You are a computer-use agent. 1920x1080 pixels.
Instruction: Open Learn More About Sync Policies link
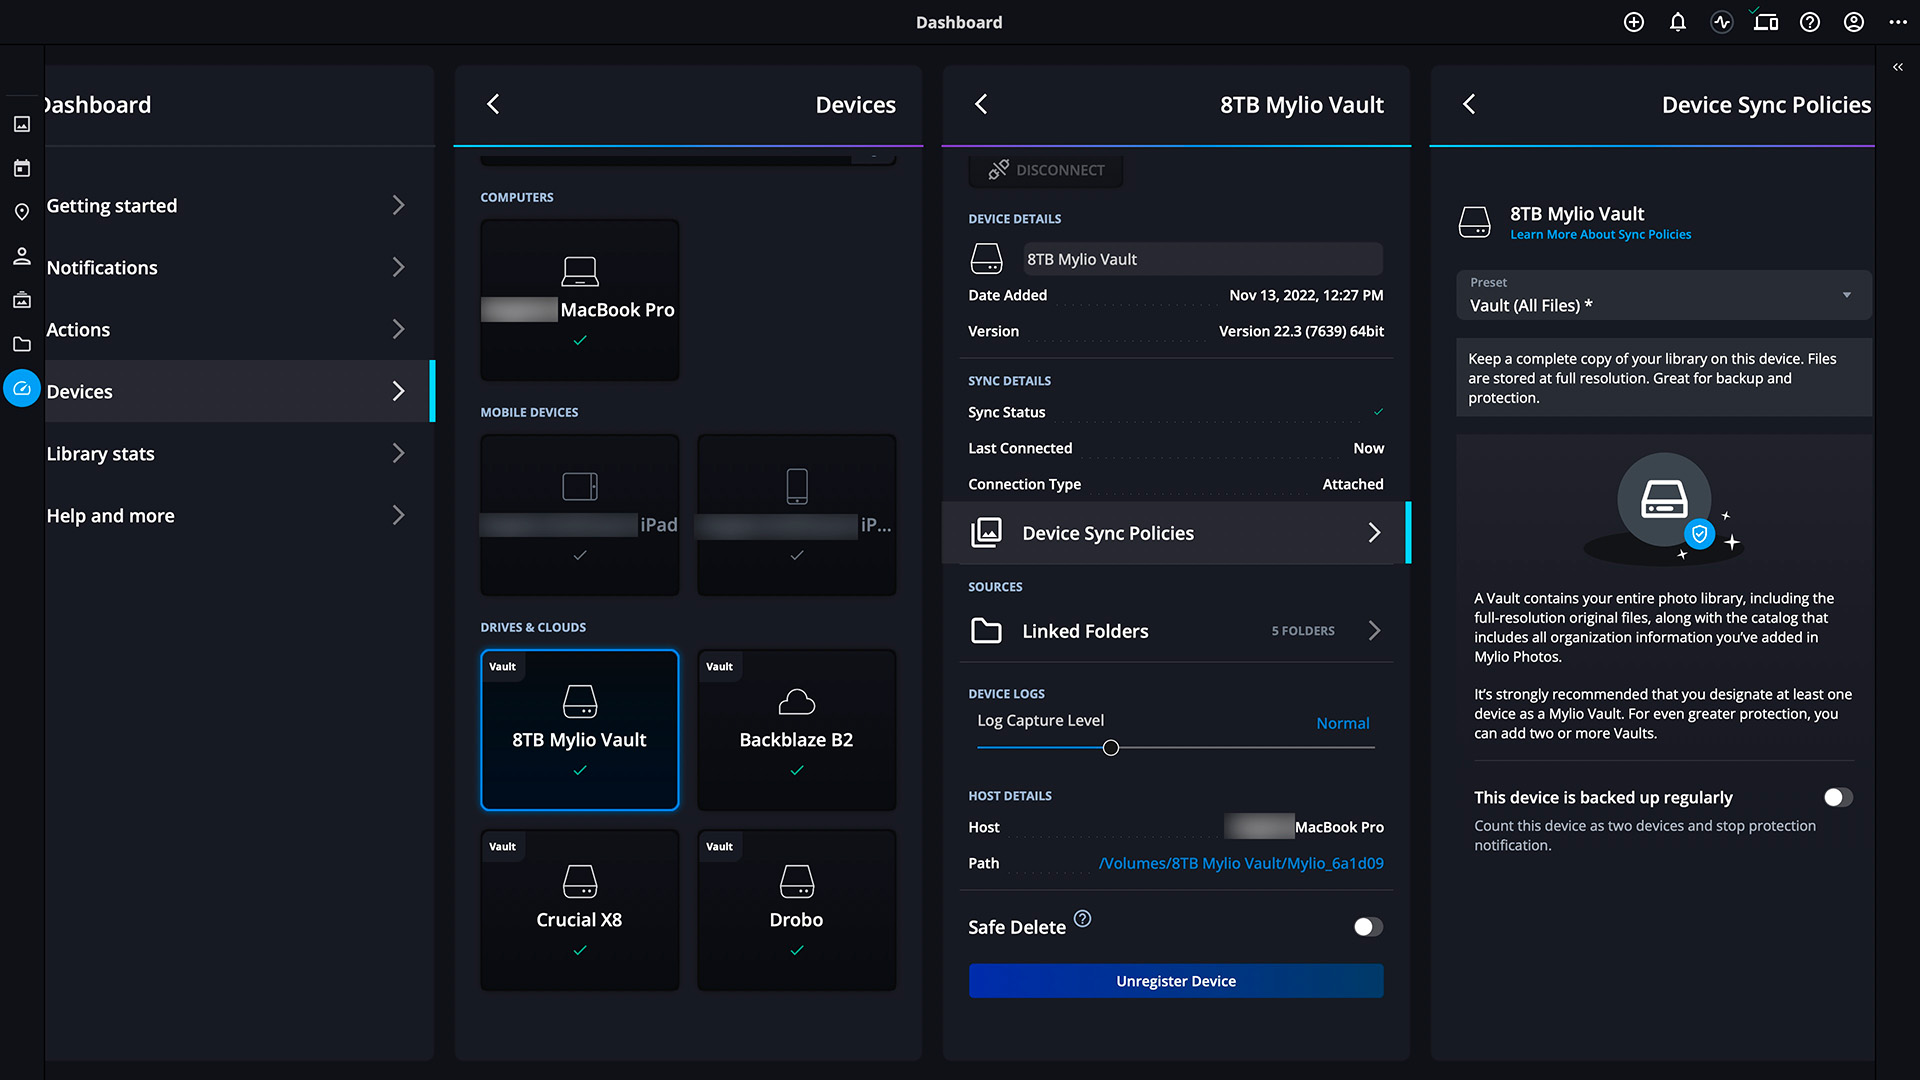1600,235
